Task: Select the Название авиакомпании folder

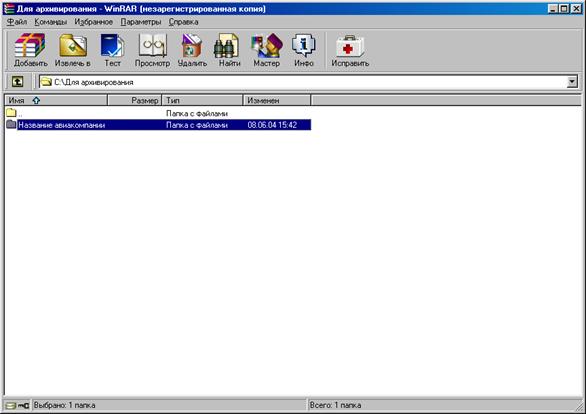Action: coord(158,125)
